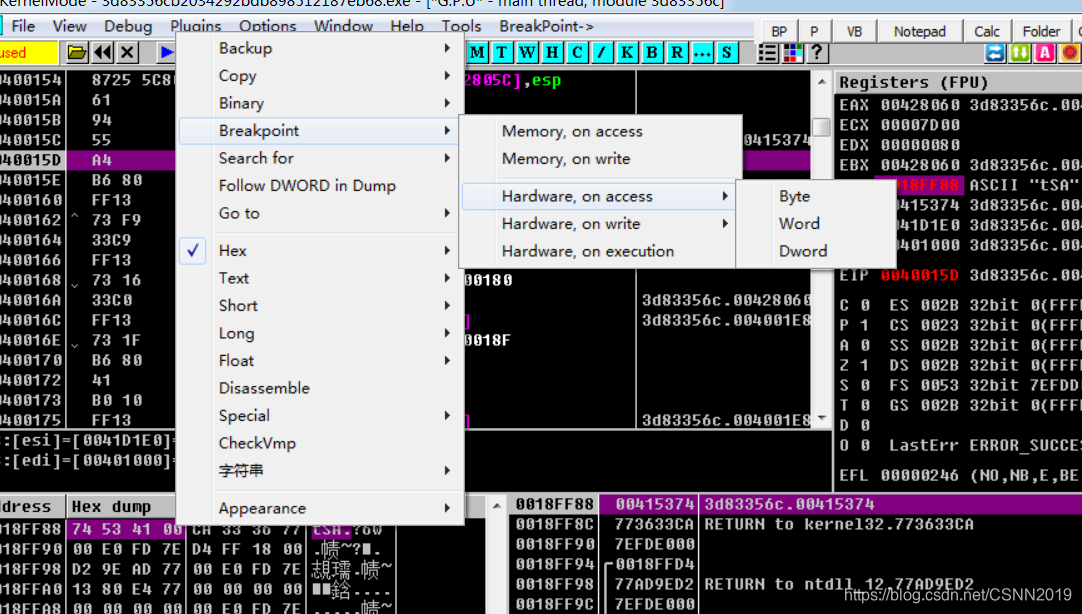Choose Byte hardware breakpoint size
This screenshot has height=614, width=1082.
[x=816, y=196]
